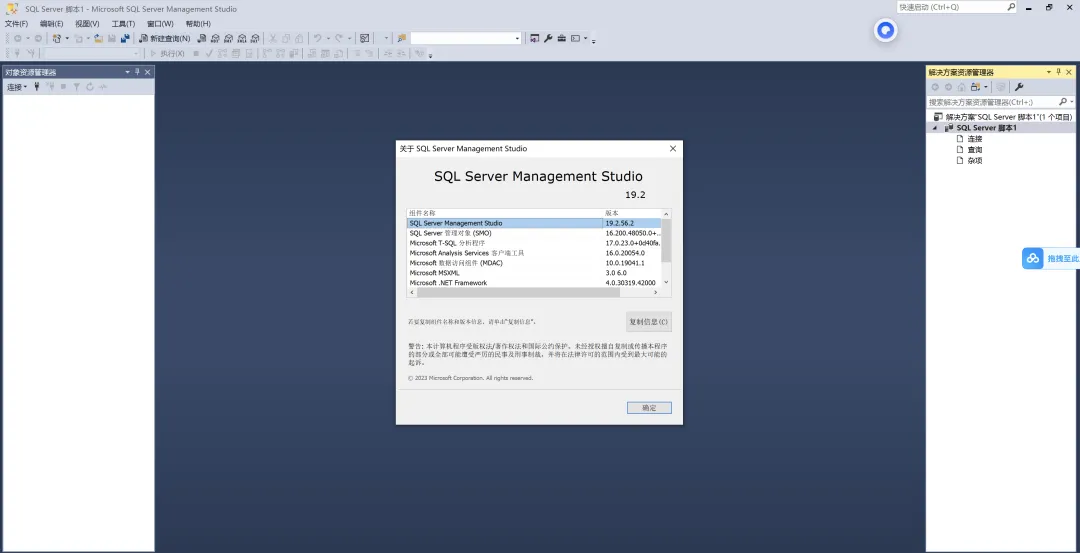1080x553 pixels.
Task: Click the Undo arrow icon
Action: pyautogui.click(x=318, y=39)
